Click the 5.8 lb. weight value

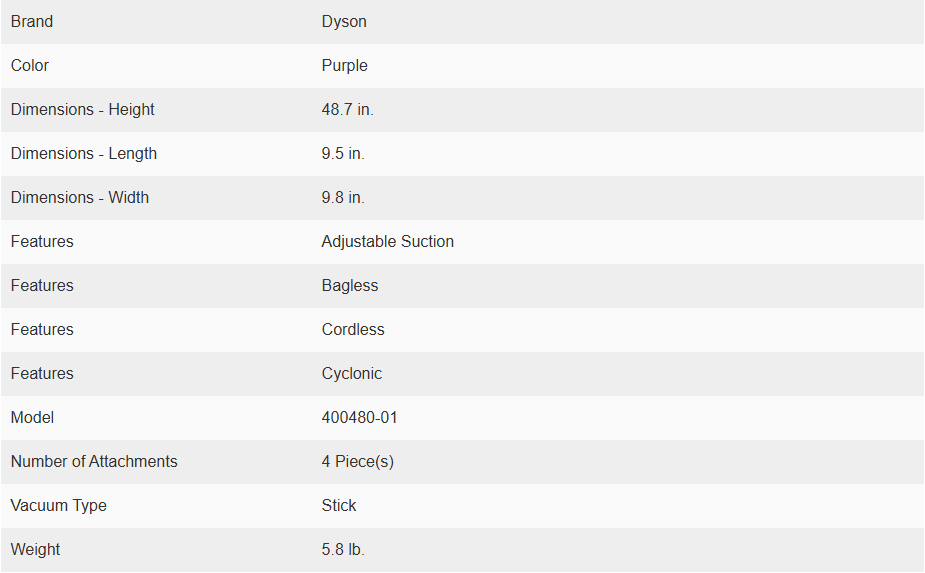(x=343, y=549)
